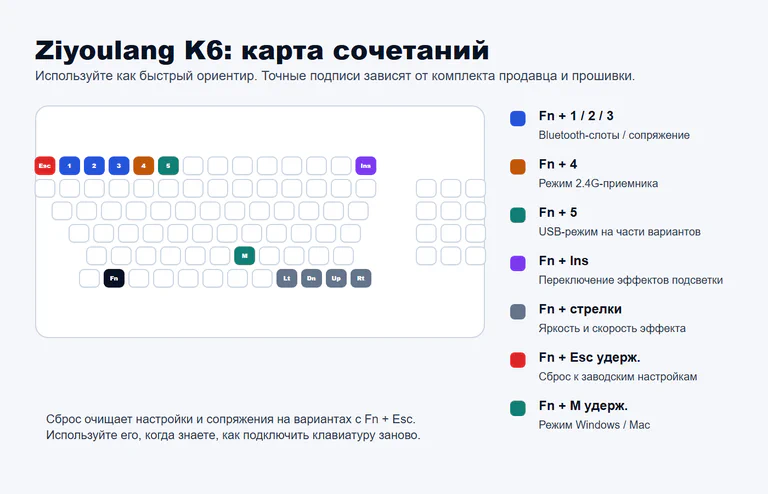Click text 'Режим Windows / Mac'

point(595,425)
